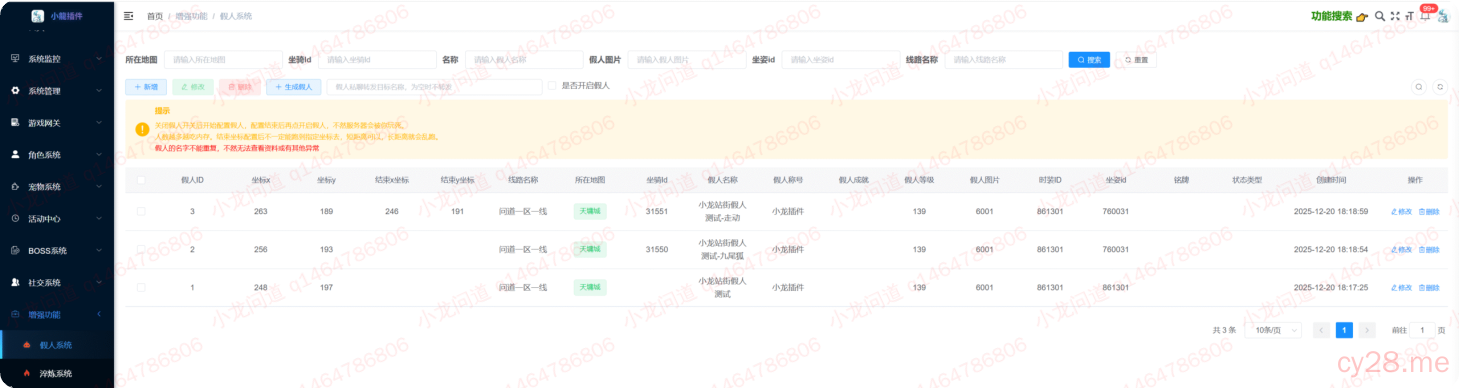Click 修改 for the 假人ID 2 row
The image size is (1459, 388).
[1401, 249]
